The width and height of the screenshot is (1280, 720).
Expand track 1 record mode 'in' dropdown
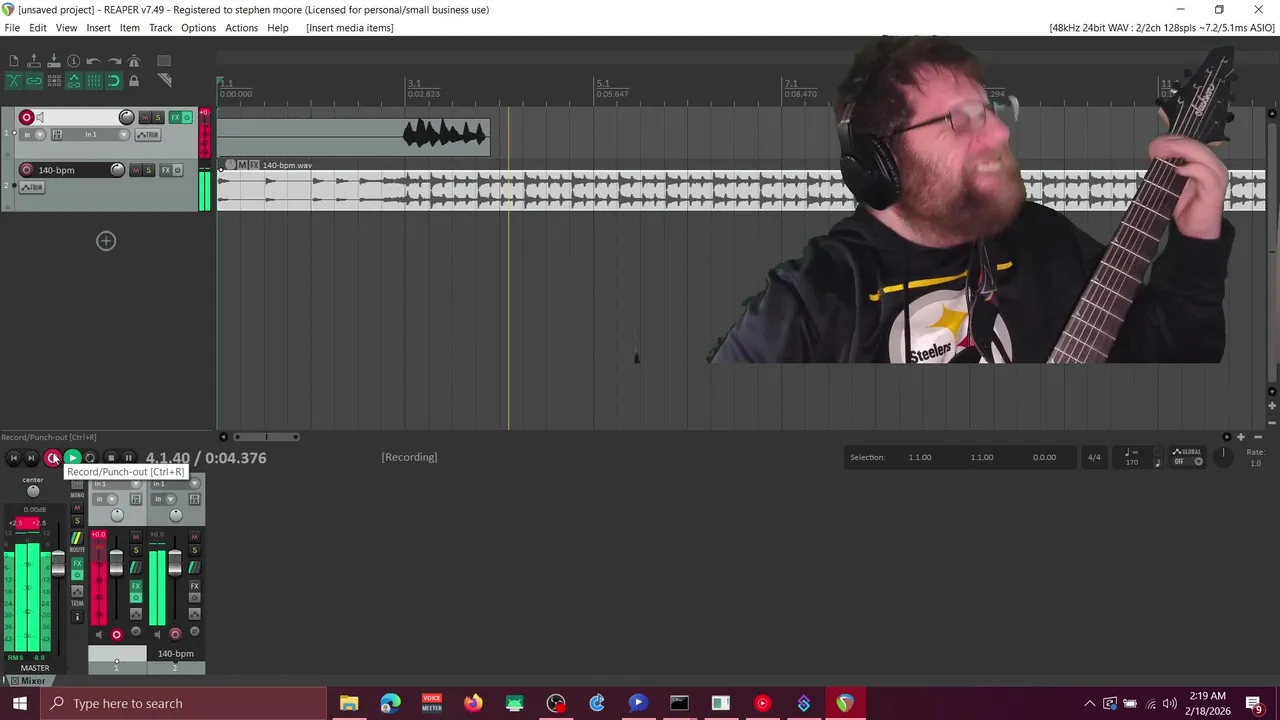click(32, 135)
